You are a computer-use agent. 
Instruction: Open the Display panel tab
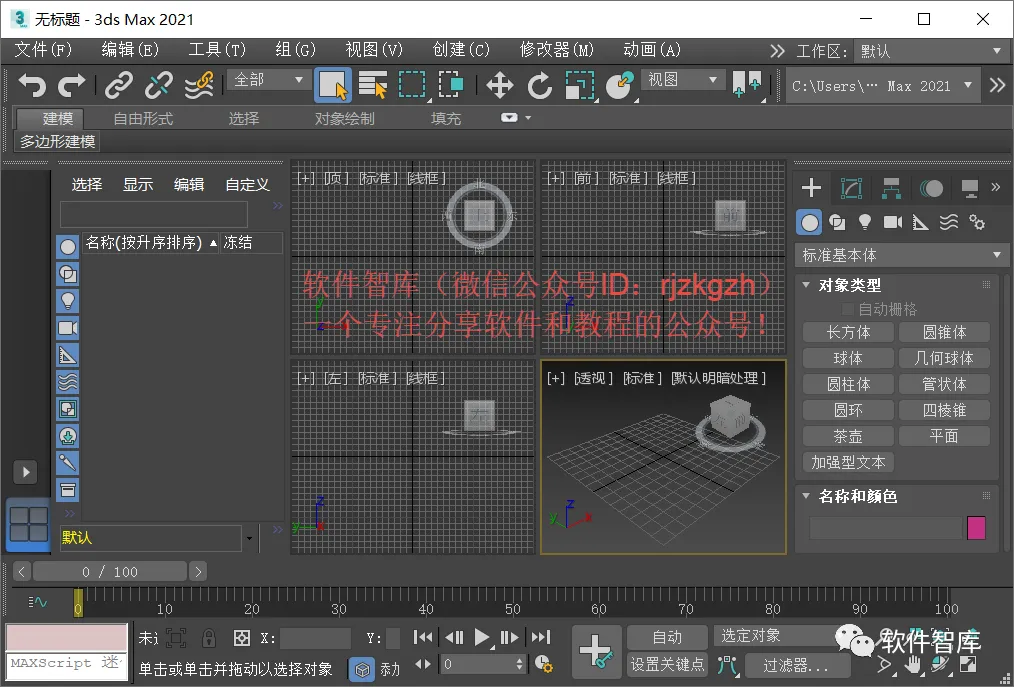(x=969, y=188)
